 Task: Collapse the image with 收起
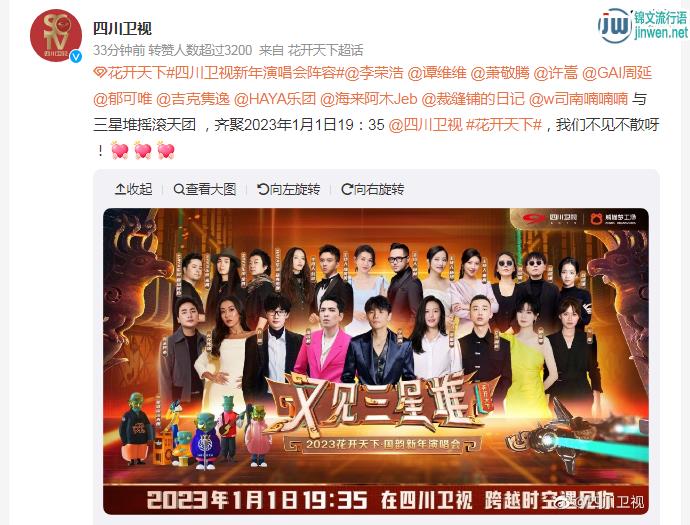coord(133,189)
